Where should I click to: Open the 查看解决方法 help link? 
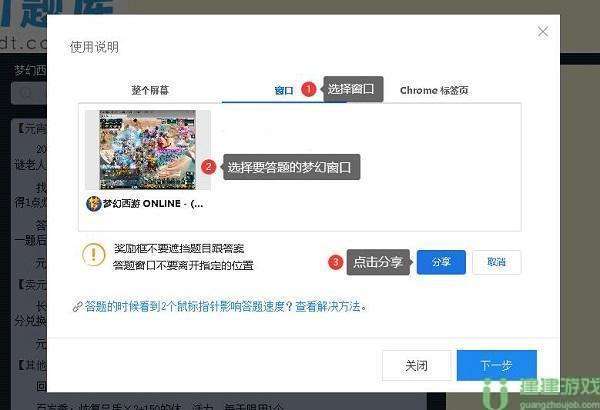click(x=330, y=308)
